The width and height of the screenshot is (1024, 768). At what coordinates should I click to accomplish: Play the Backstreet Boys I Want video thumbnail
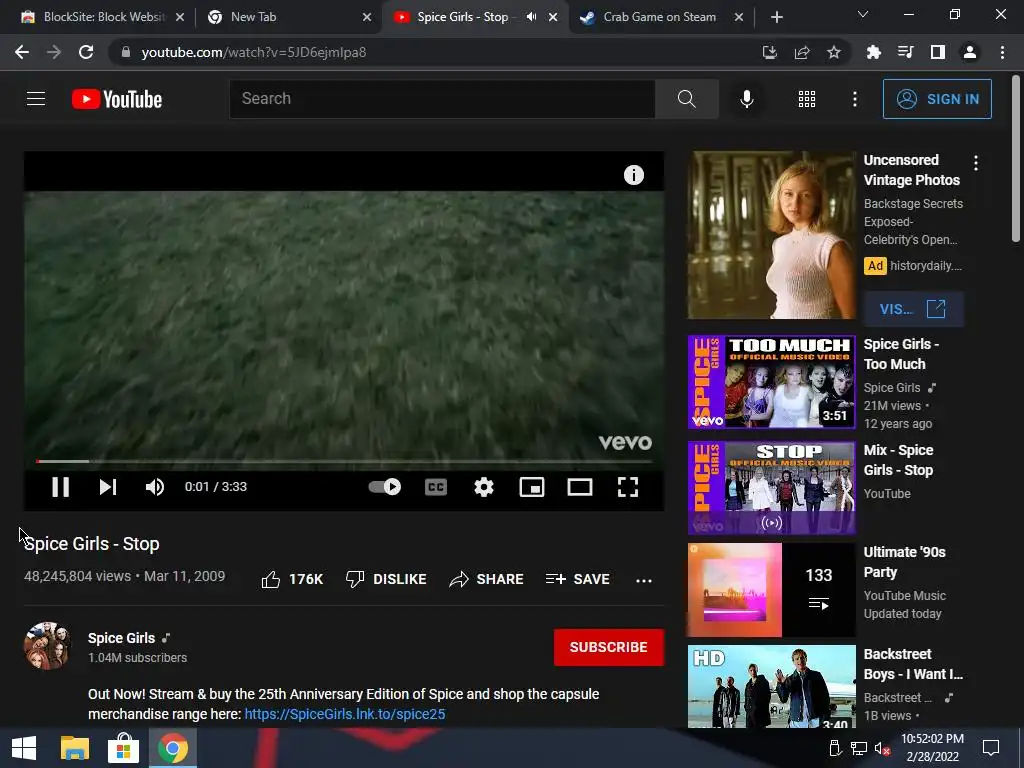point(771,686)
